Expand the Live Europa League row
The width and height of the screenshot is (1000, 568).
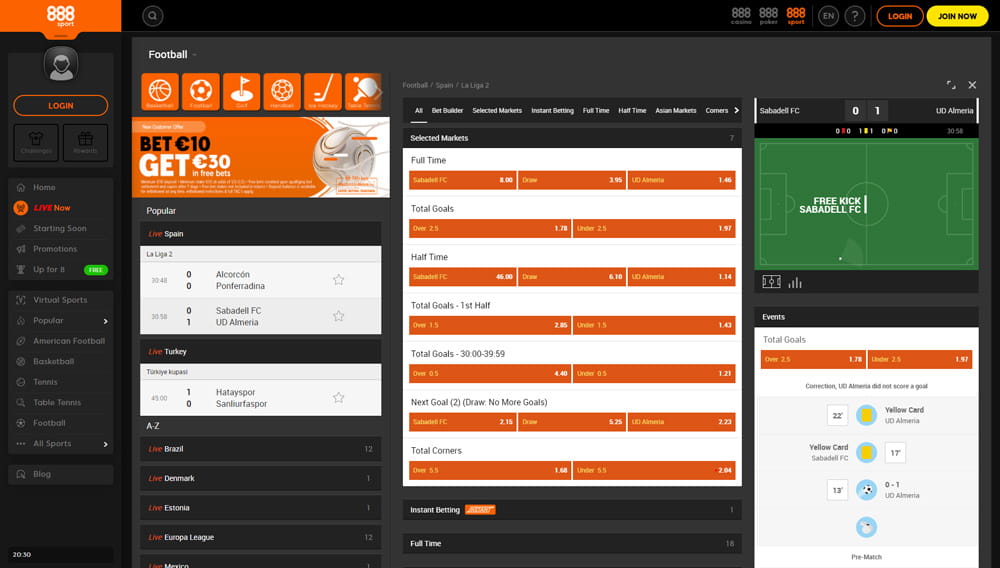(x=260, y=537)
